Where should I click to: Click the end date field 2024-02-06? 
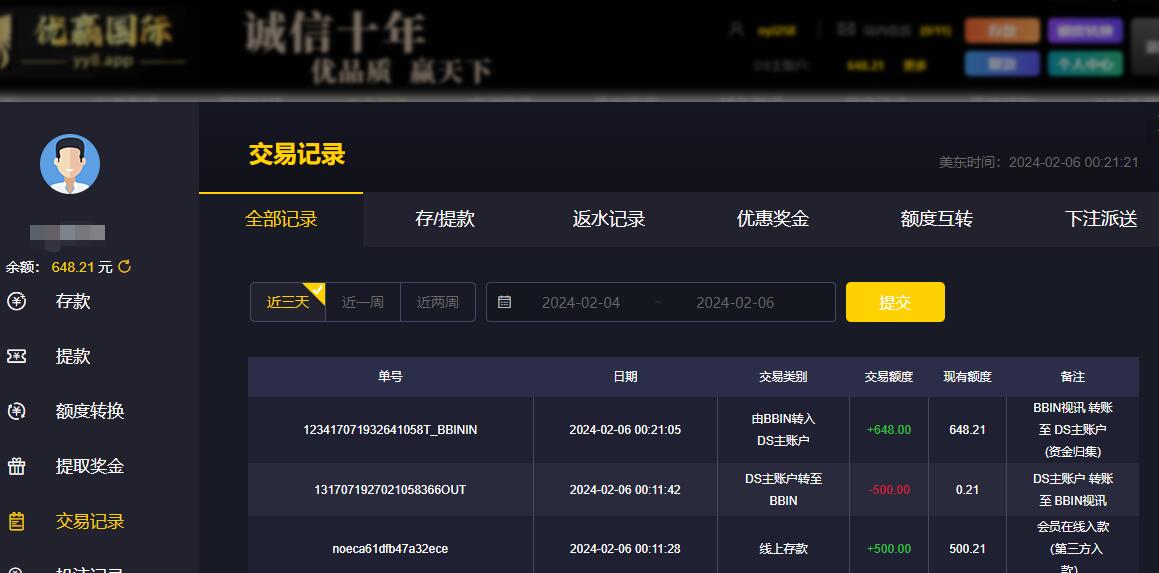click(x=735, y=302)
